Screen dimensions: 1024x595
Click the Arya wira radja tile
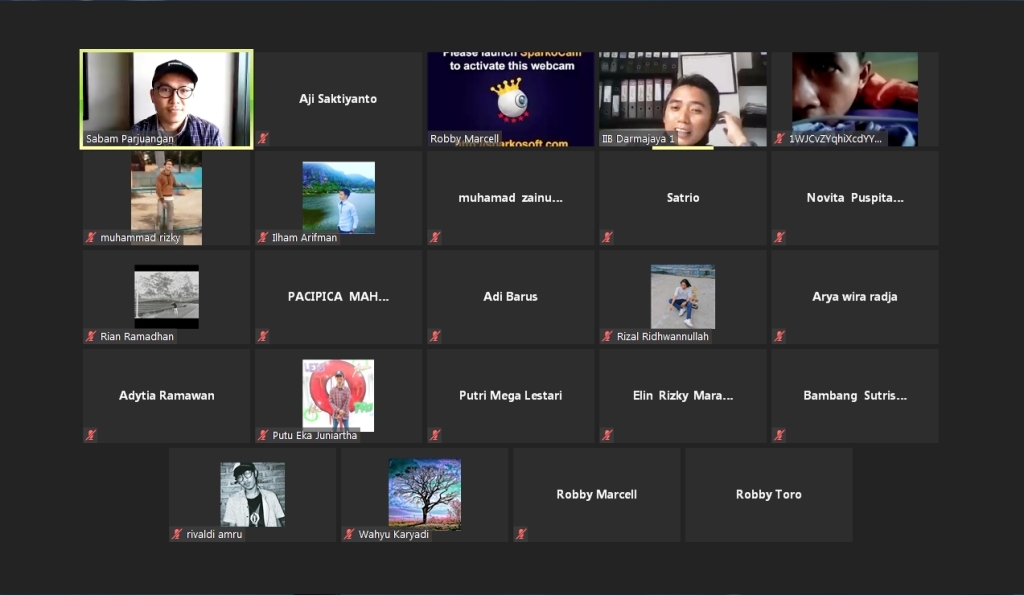[x=855, y=297]
